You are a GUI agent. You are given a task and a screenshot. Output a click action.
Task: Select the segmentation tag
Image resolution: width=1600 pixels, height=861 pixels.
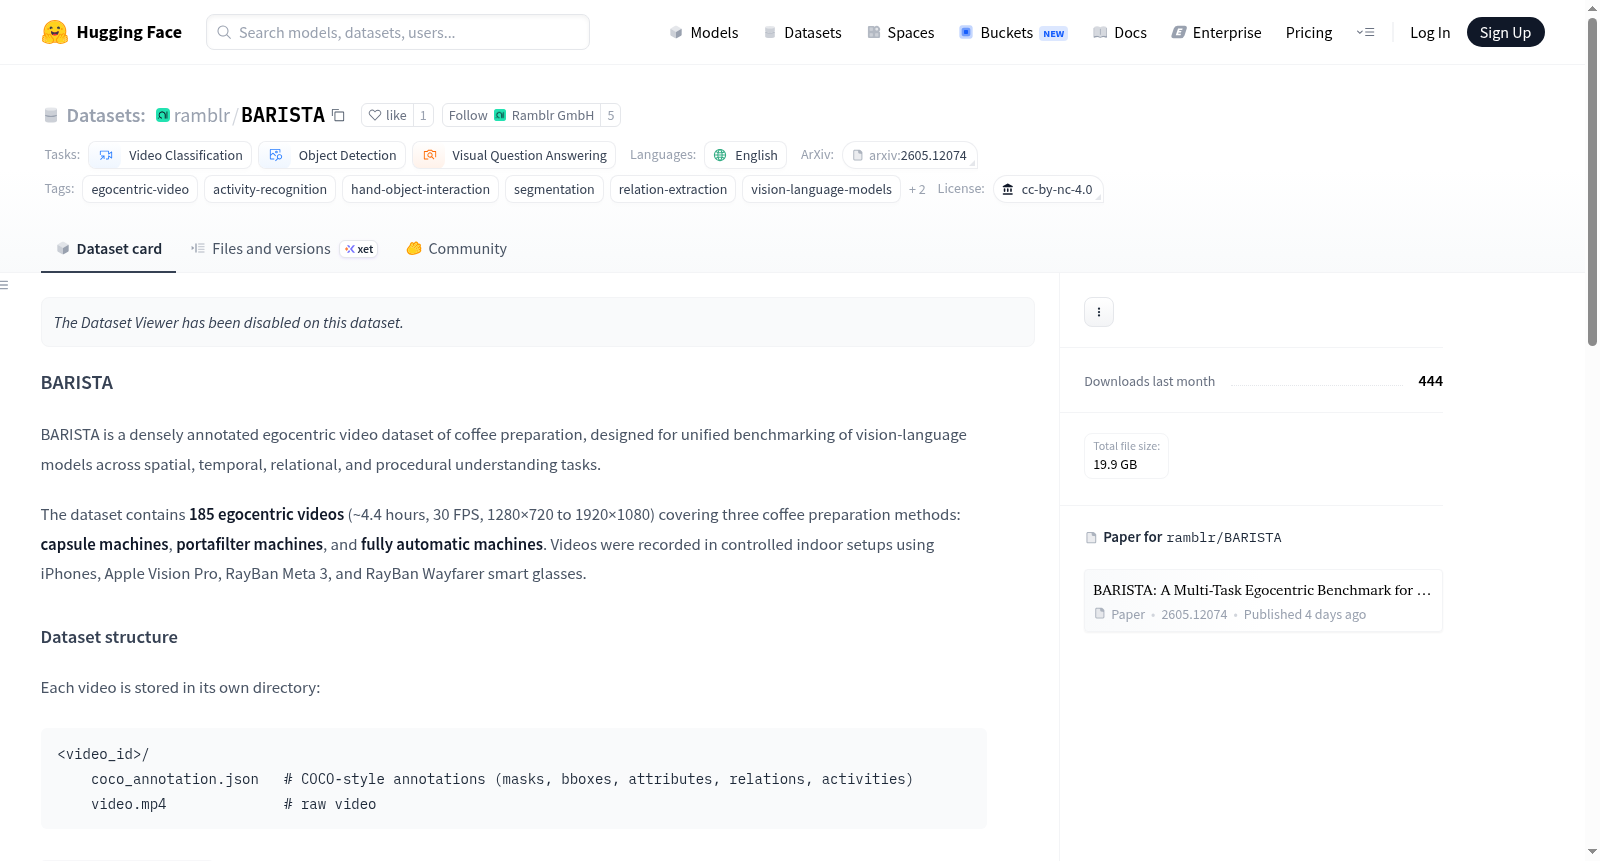(554, 189)
